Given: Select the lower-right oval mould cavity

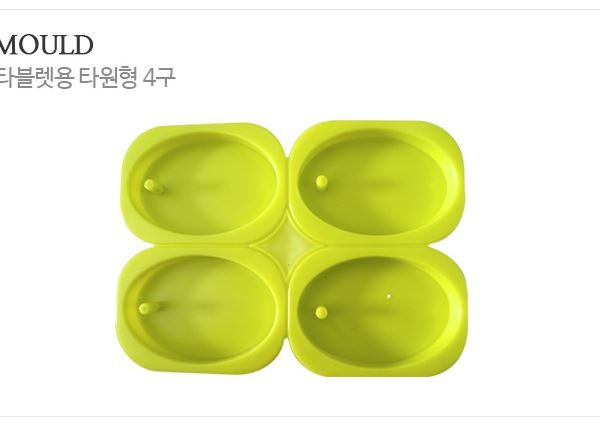Looking at the screenshot, I should tap(377, 311).
